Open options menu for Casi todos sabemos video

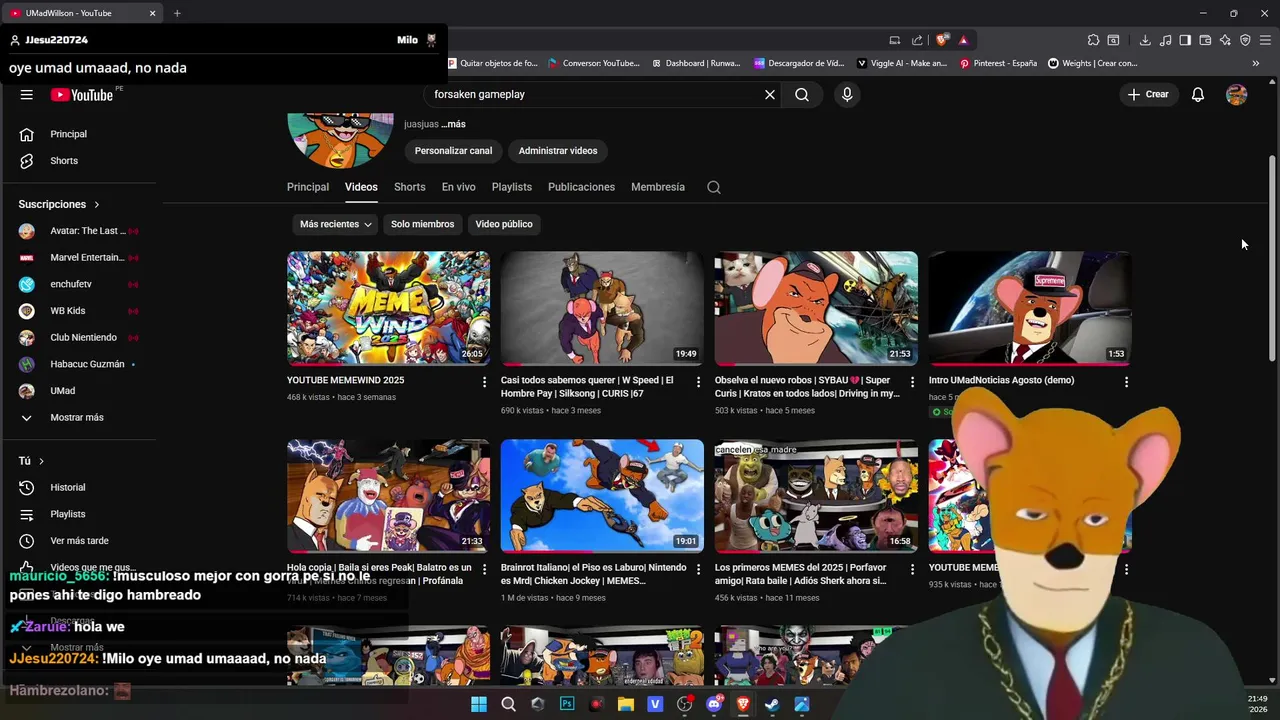699,382
